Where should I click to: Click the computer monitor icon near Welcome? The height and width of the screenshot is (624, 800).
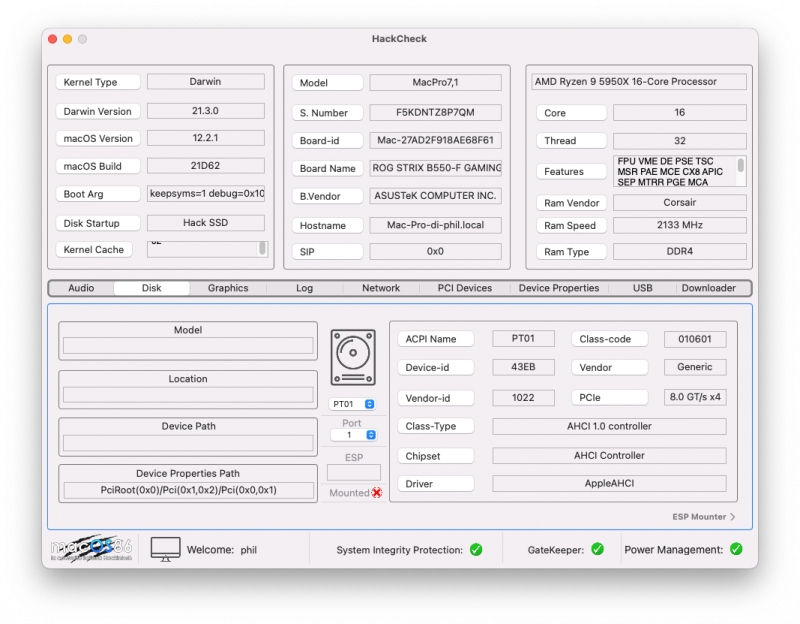(x=165, y=549)
